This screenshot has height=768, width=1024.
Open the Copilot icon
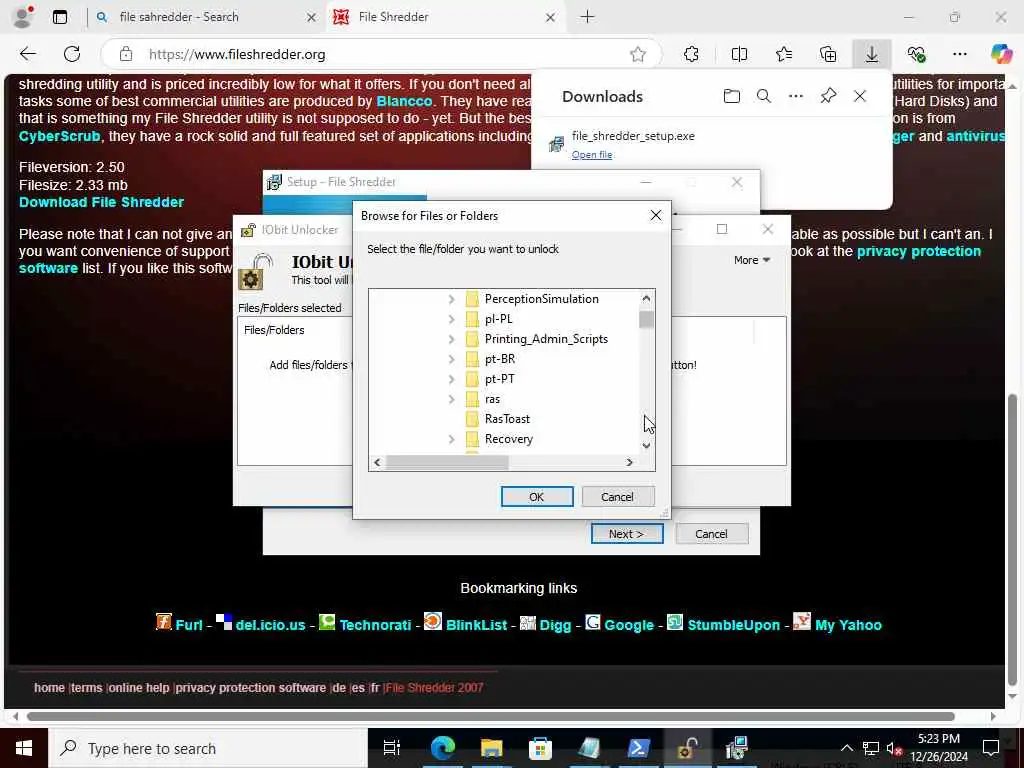pos(1001,54)
